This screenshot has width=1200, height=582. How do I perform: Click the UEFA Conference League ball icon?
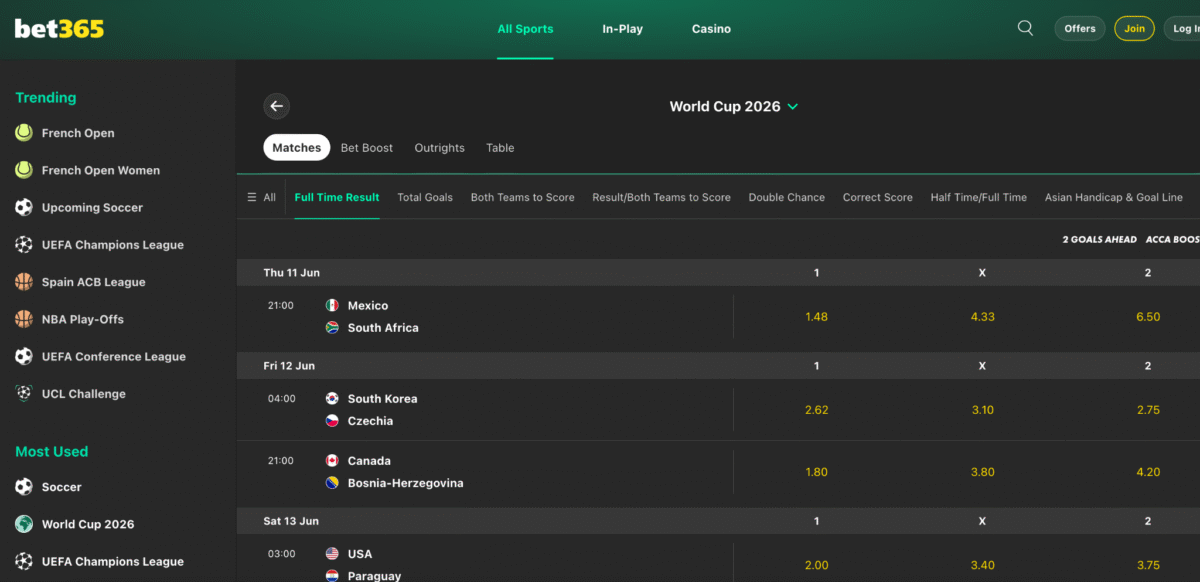tap(24, 356)
